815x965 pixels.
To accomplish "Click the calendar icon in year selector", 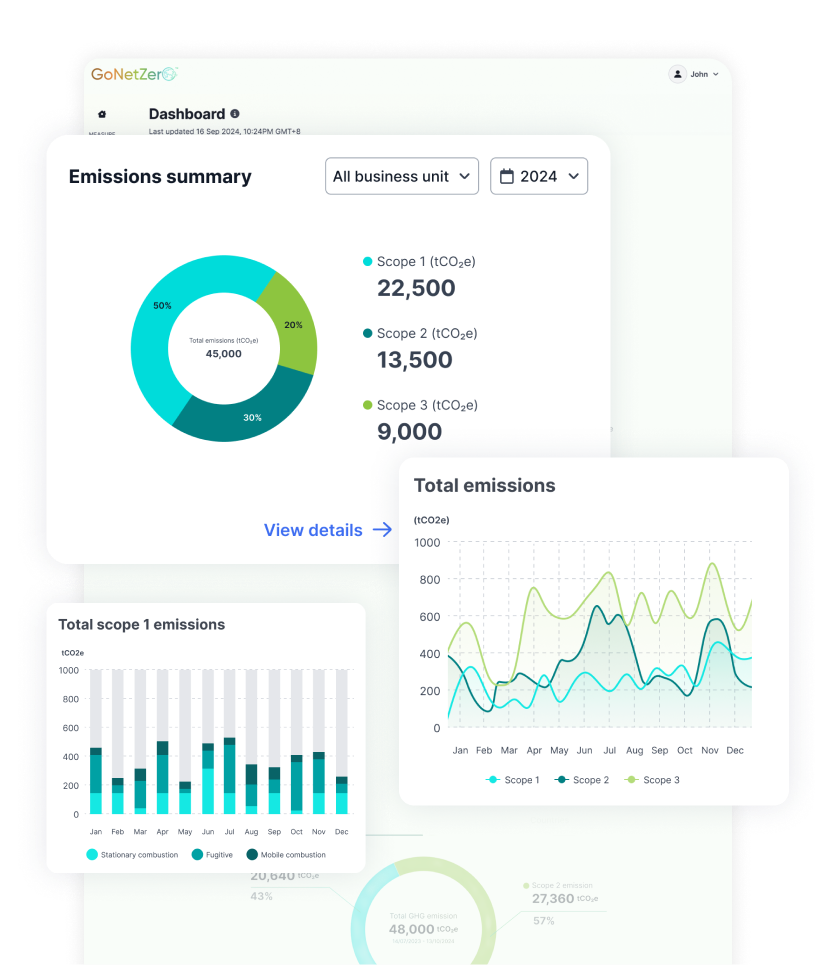I will pyautogui.click(x=507, y=177).
